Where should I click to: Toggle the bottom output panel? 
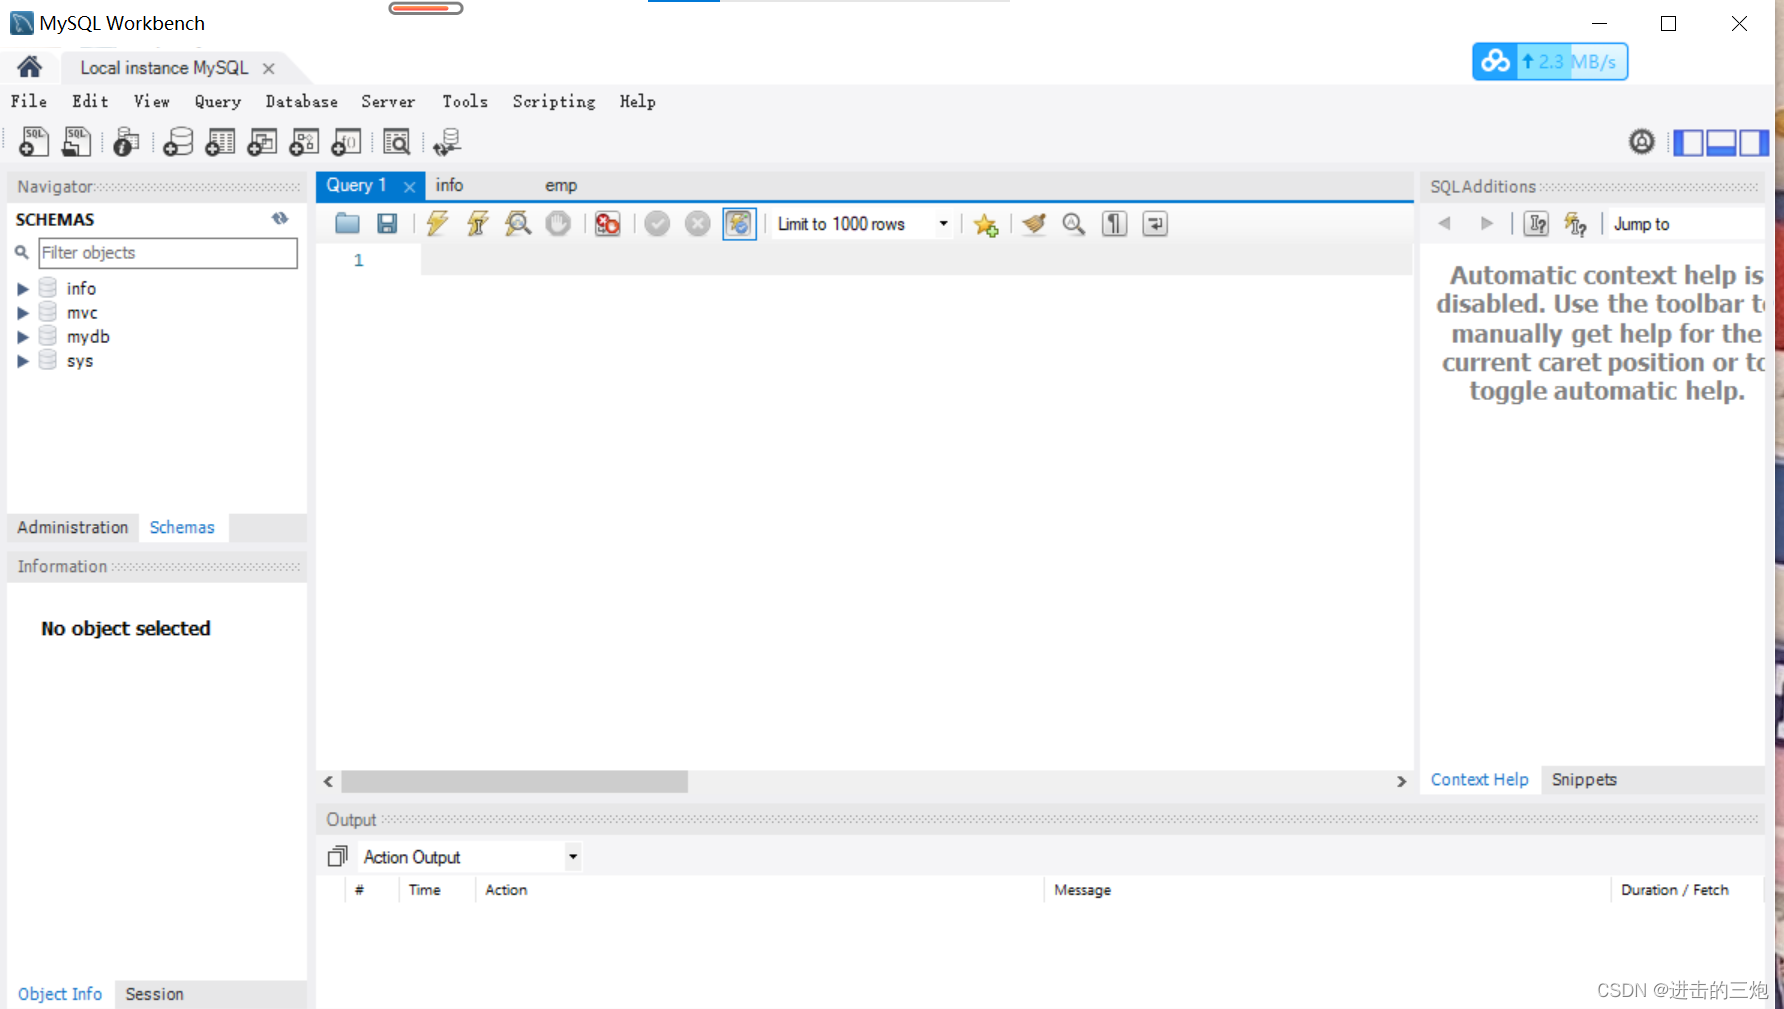click(x=1721, y=142)
